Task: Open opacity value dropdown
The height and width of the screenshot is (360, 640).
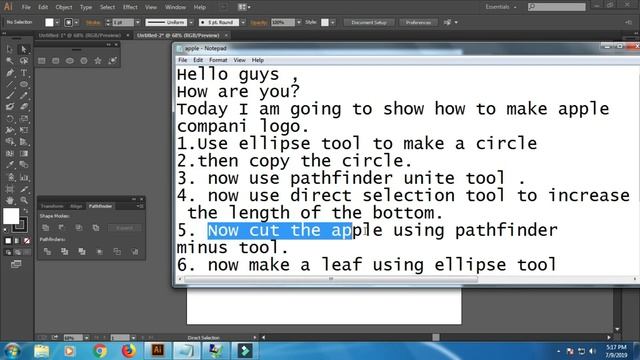Action: [x=299, y=22]
